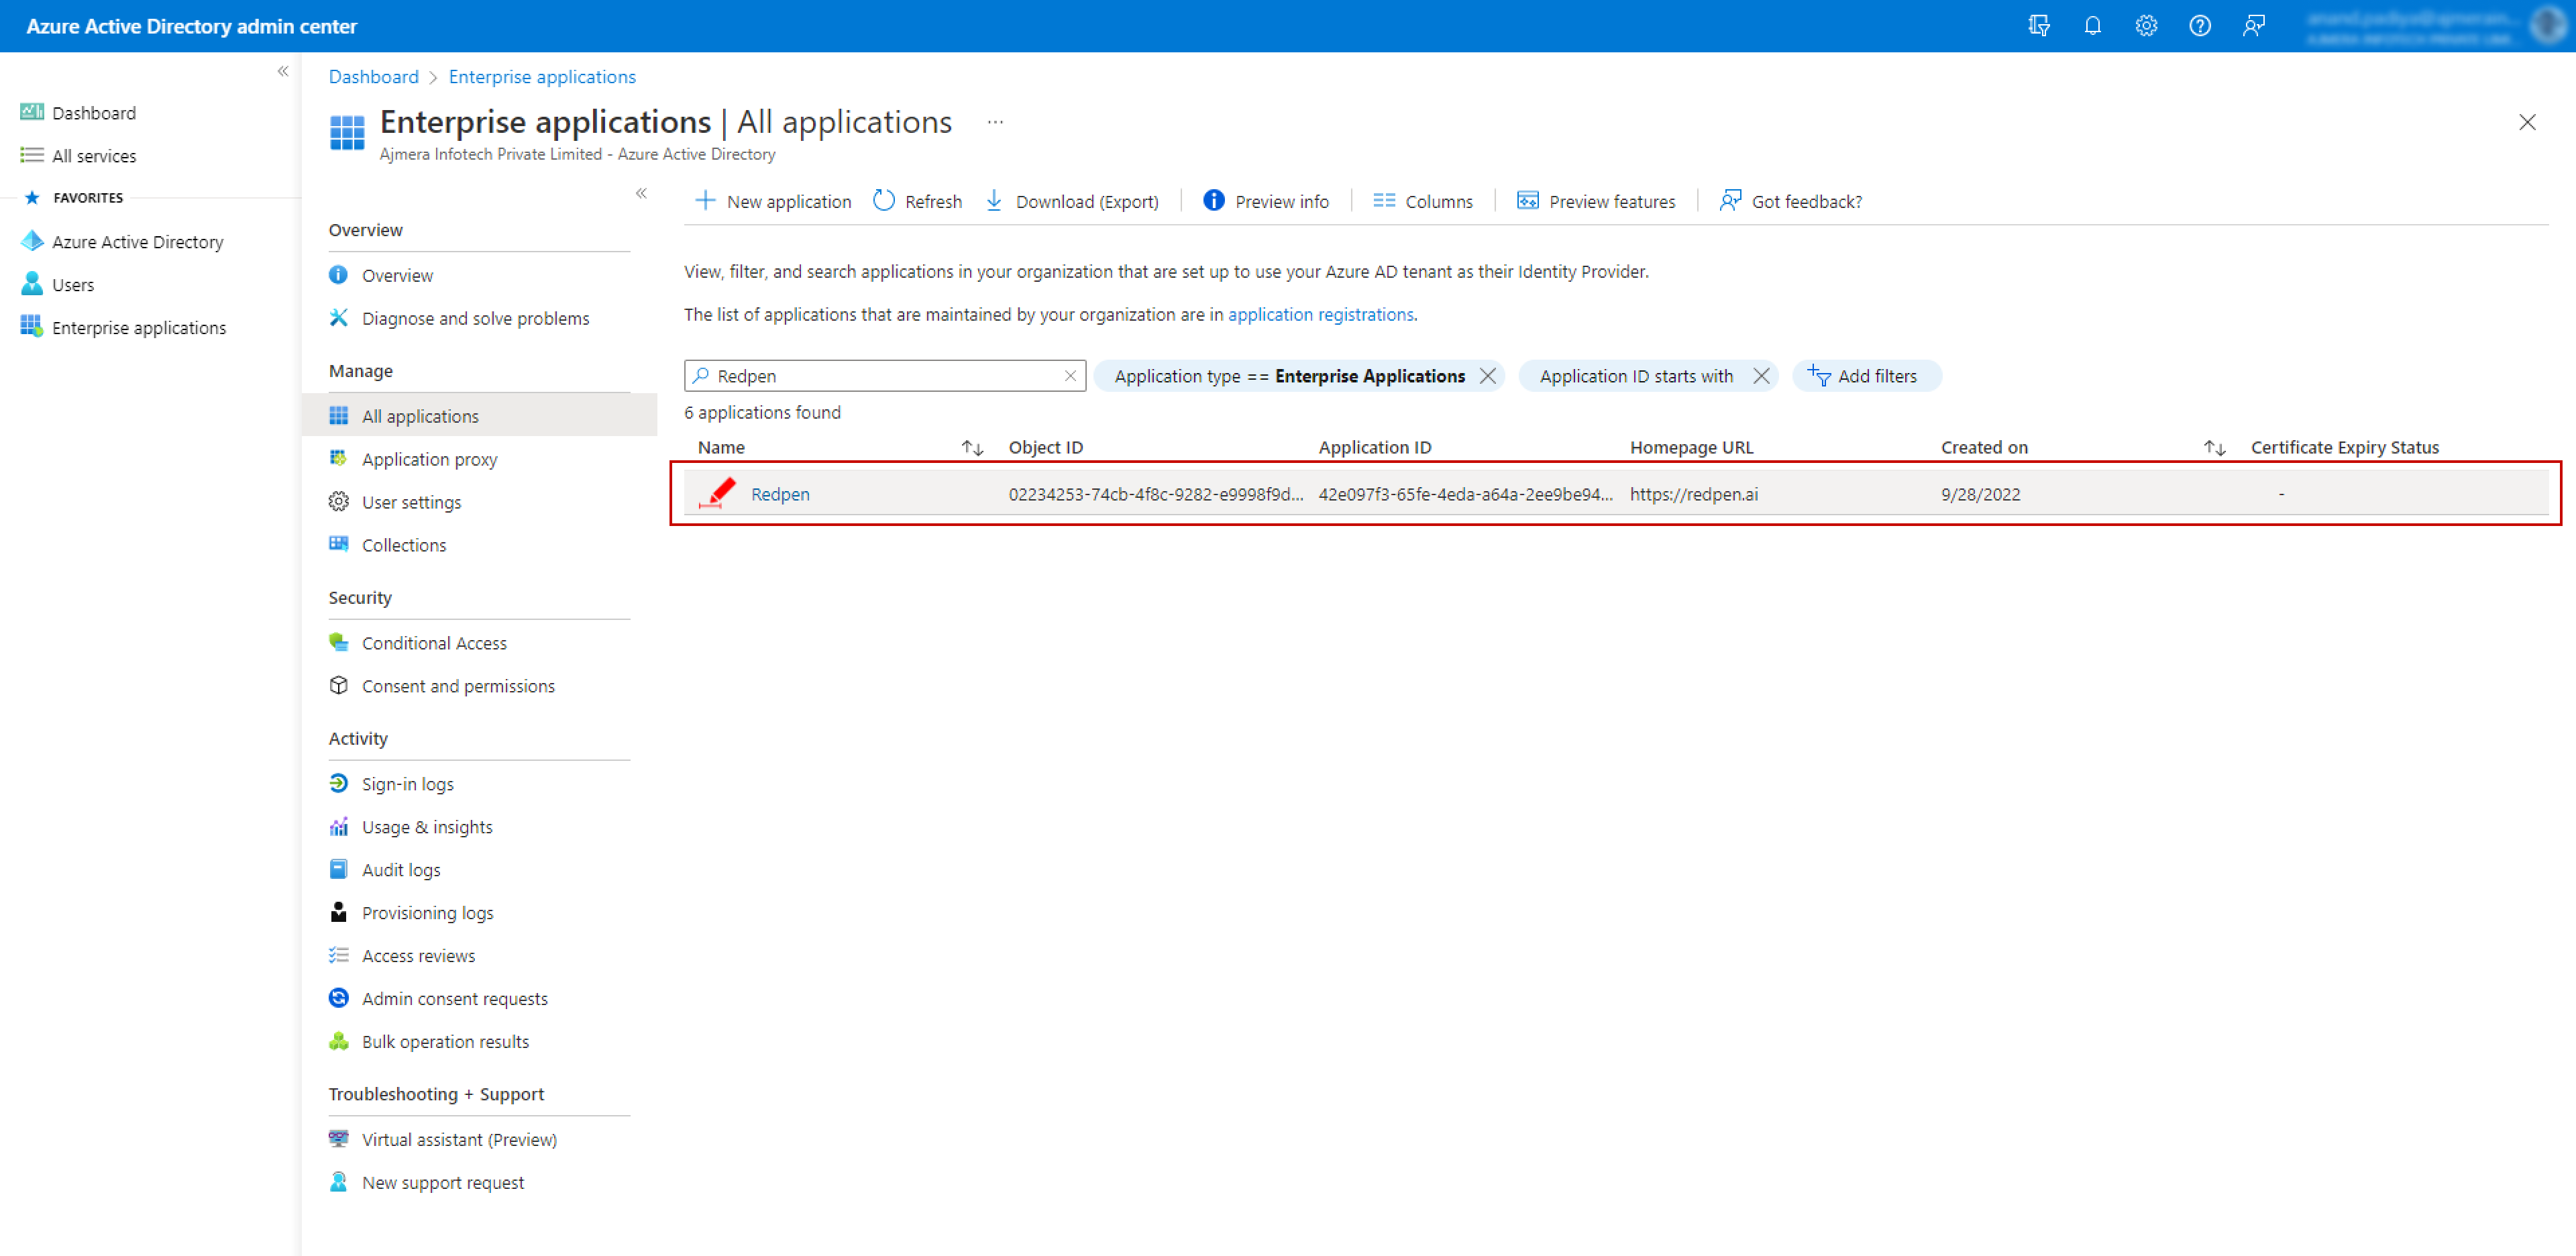Image resolution: width=2576 pixels, height=1256 pixels.
Task: Click the Object ID column header
Action: [x=1045, y=448]
